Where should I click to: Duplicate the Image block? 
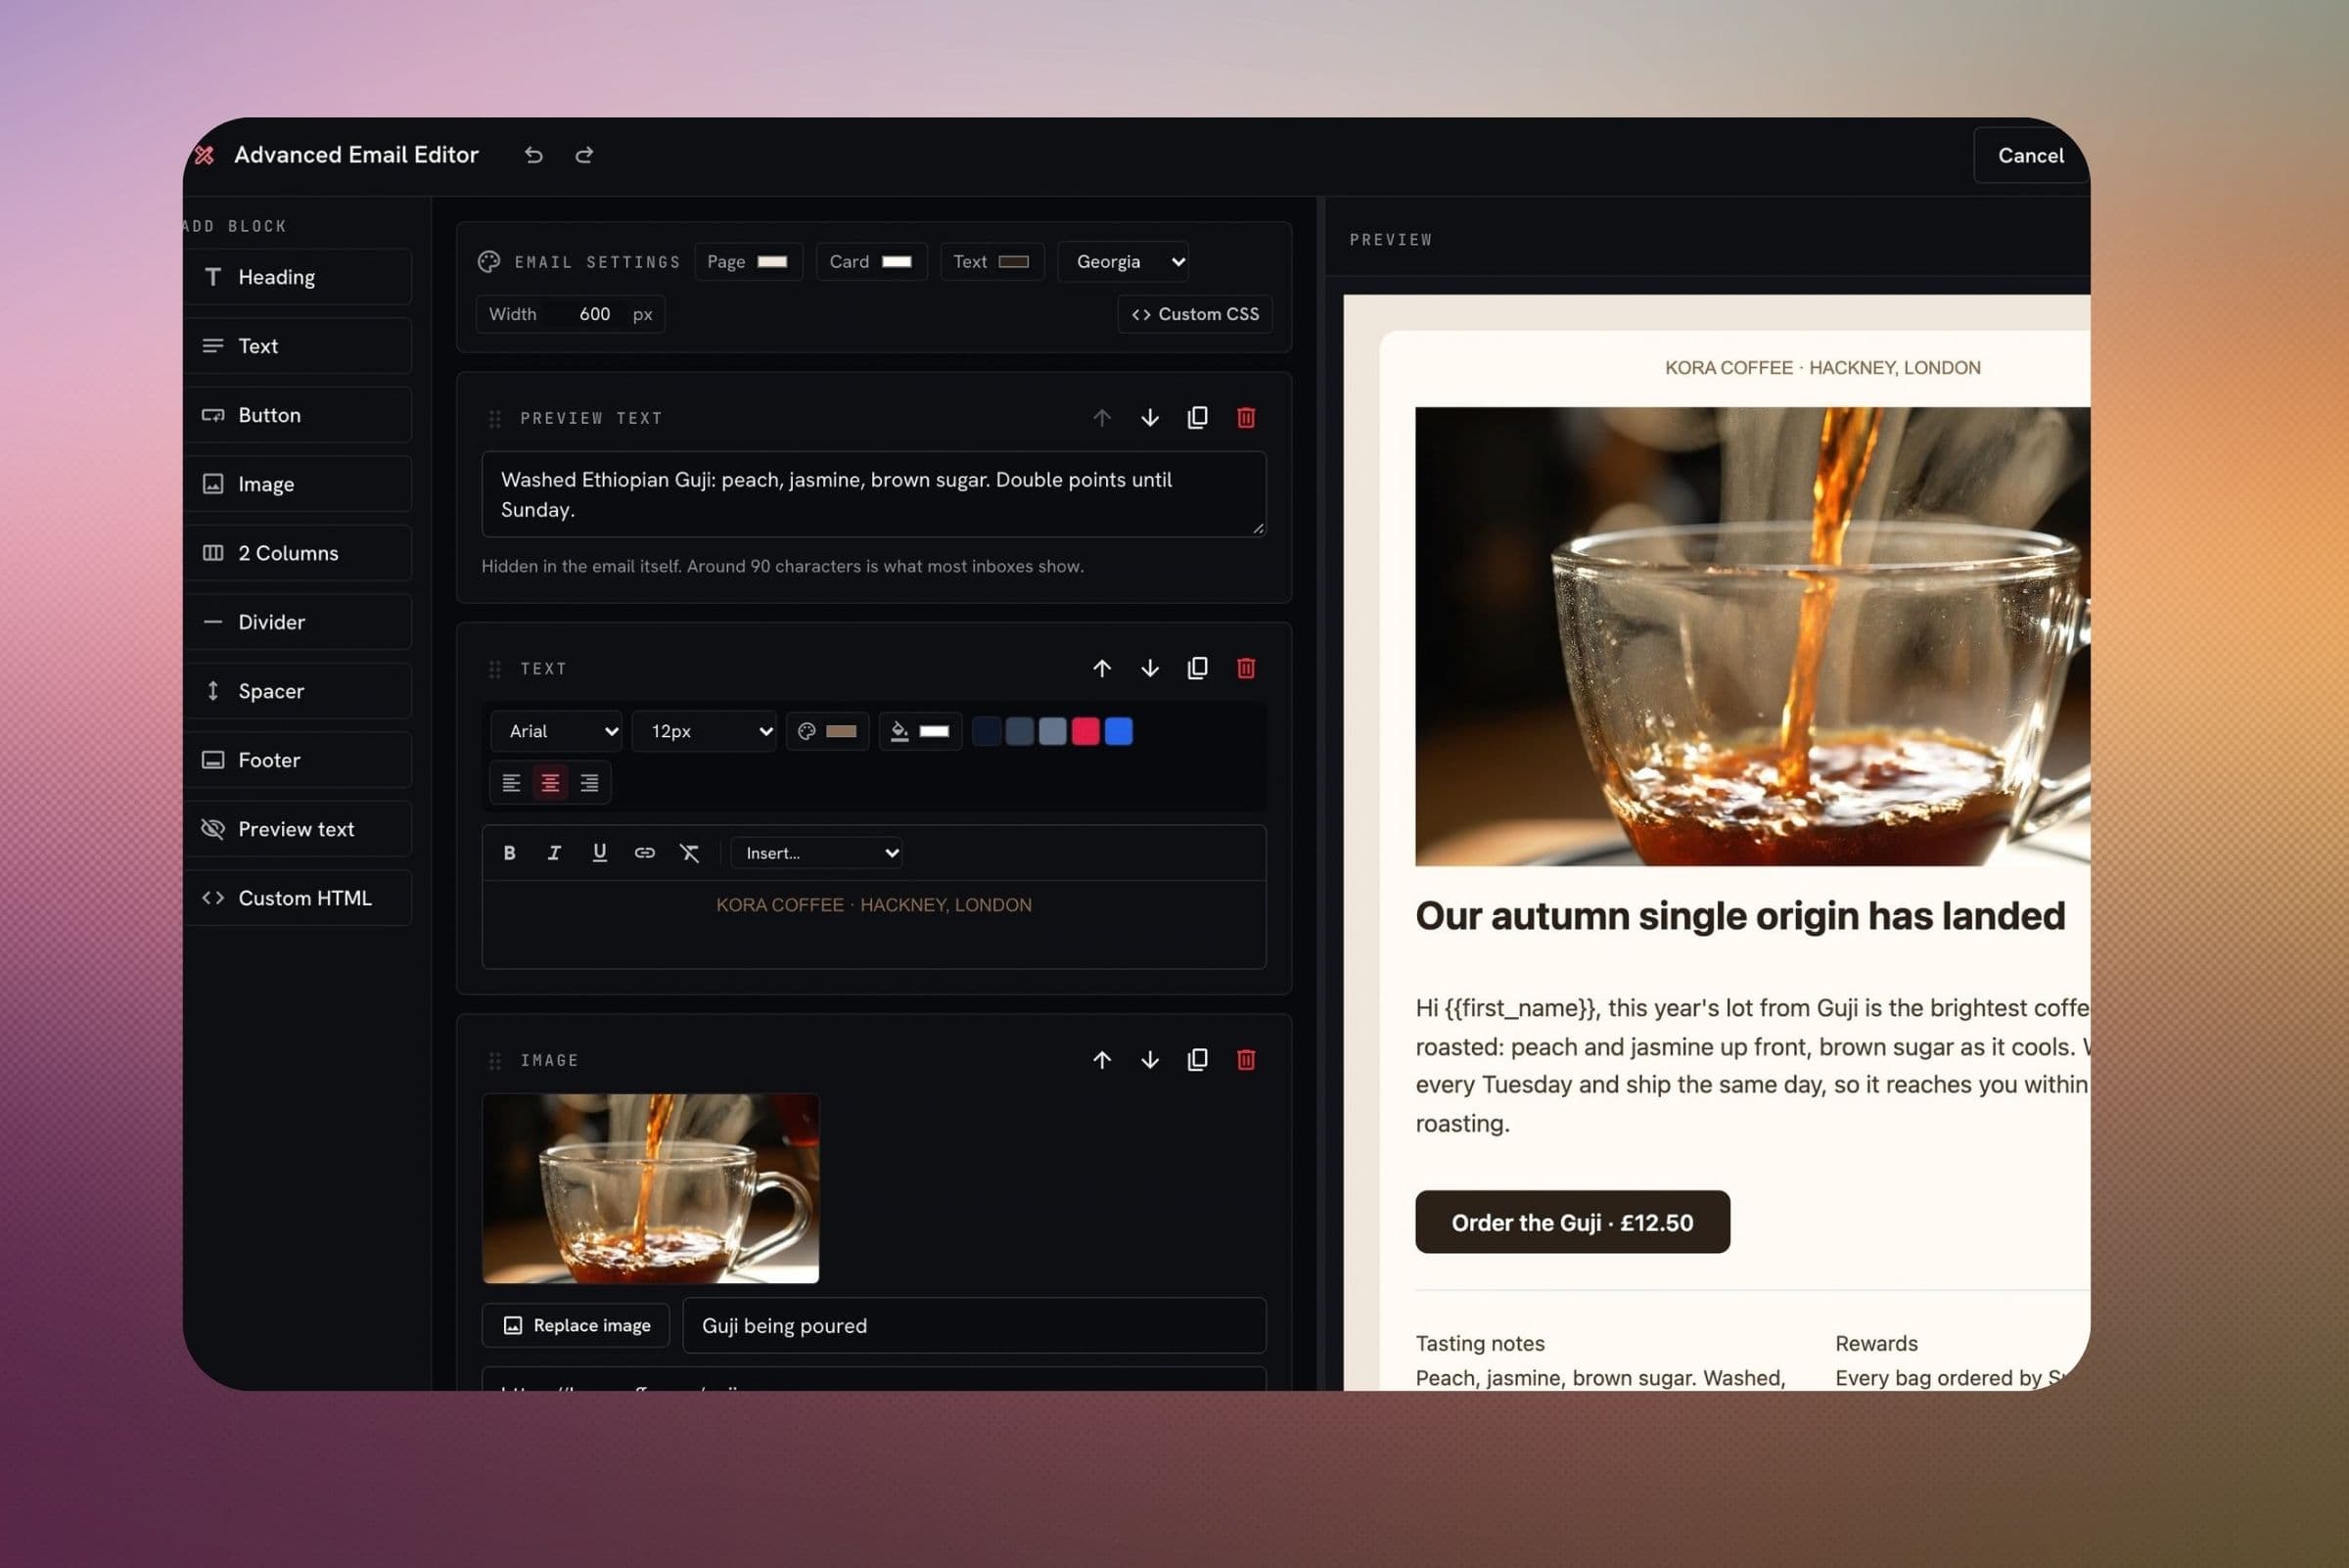[x=1197, y=1060]
